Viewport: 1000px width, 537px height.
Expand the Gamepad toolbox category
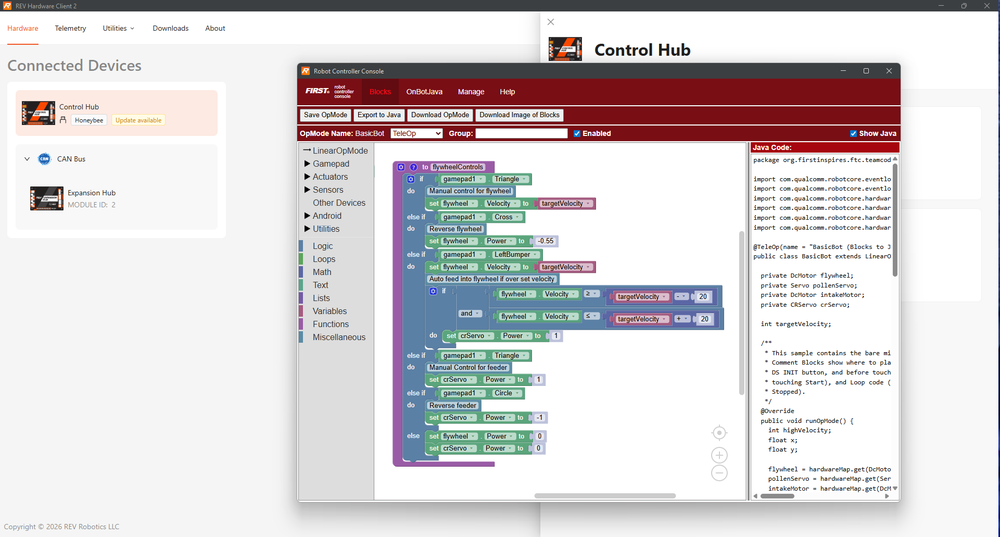click(x=307, y=164)
